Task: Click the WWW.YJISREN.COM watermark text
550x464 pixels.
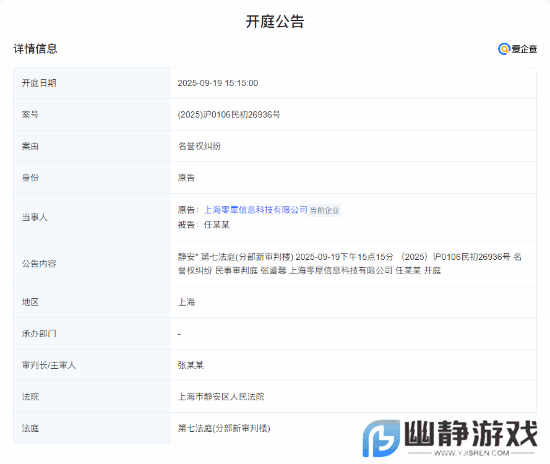Action: [x=471, y=453]
